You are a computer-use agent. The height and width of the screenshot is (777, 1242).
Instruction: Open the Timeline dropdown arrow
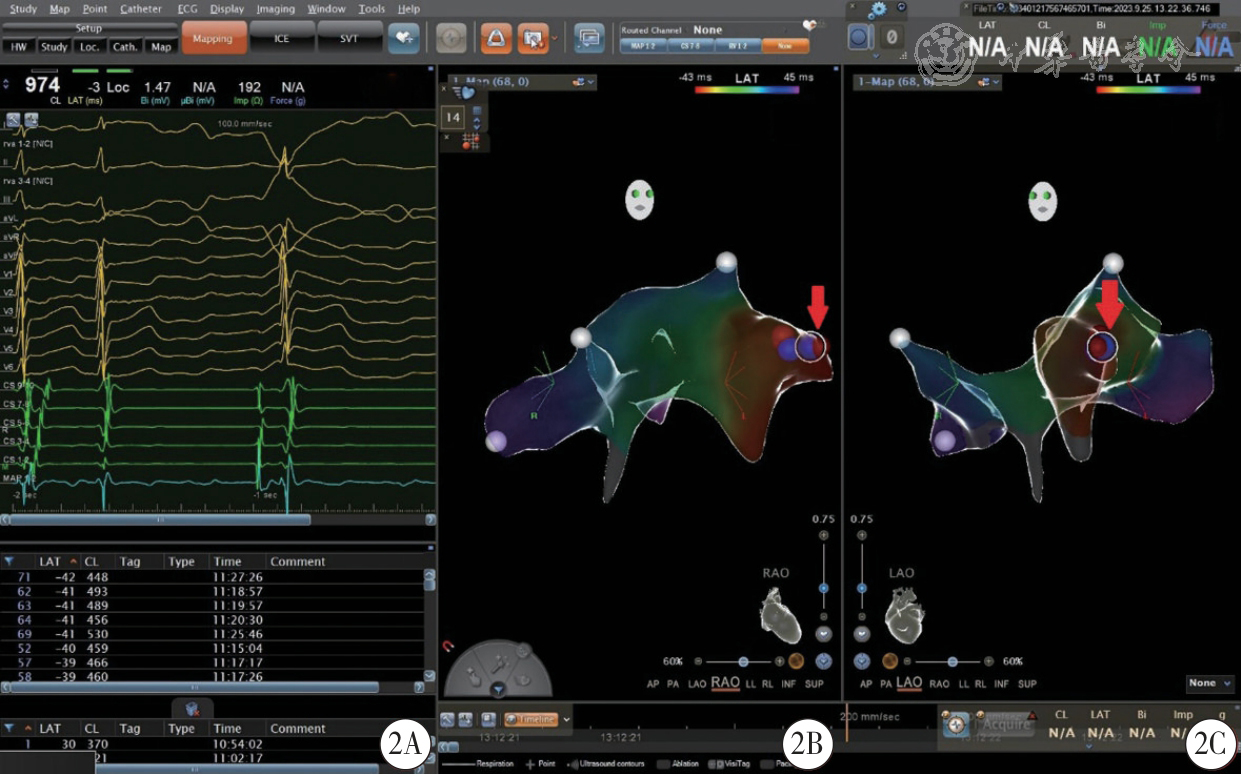click(567, 719)
